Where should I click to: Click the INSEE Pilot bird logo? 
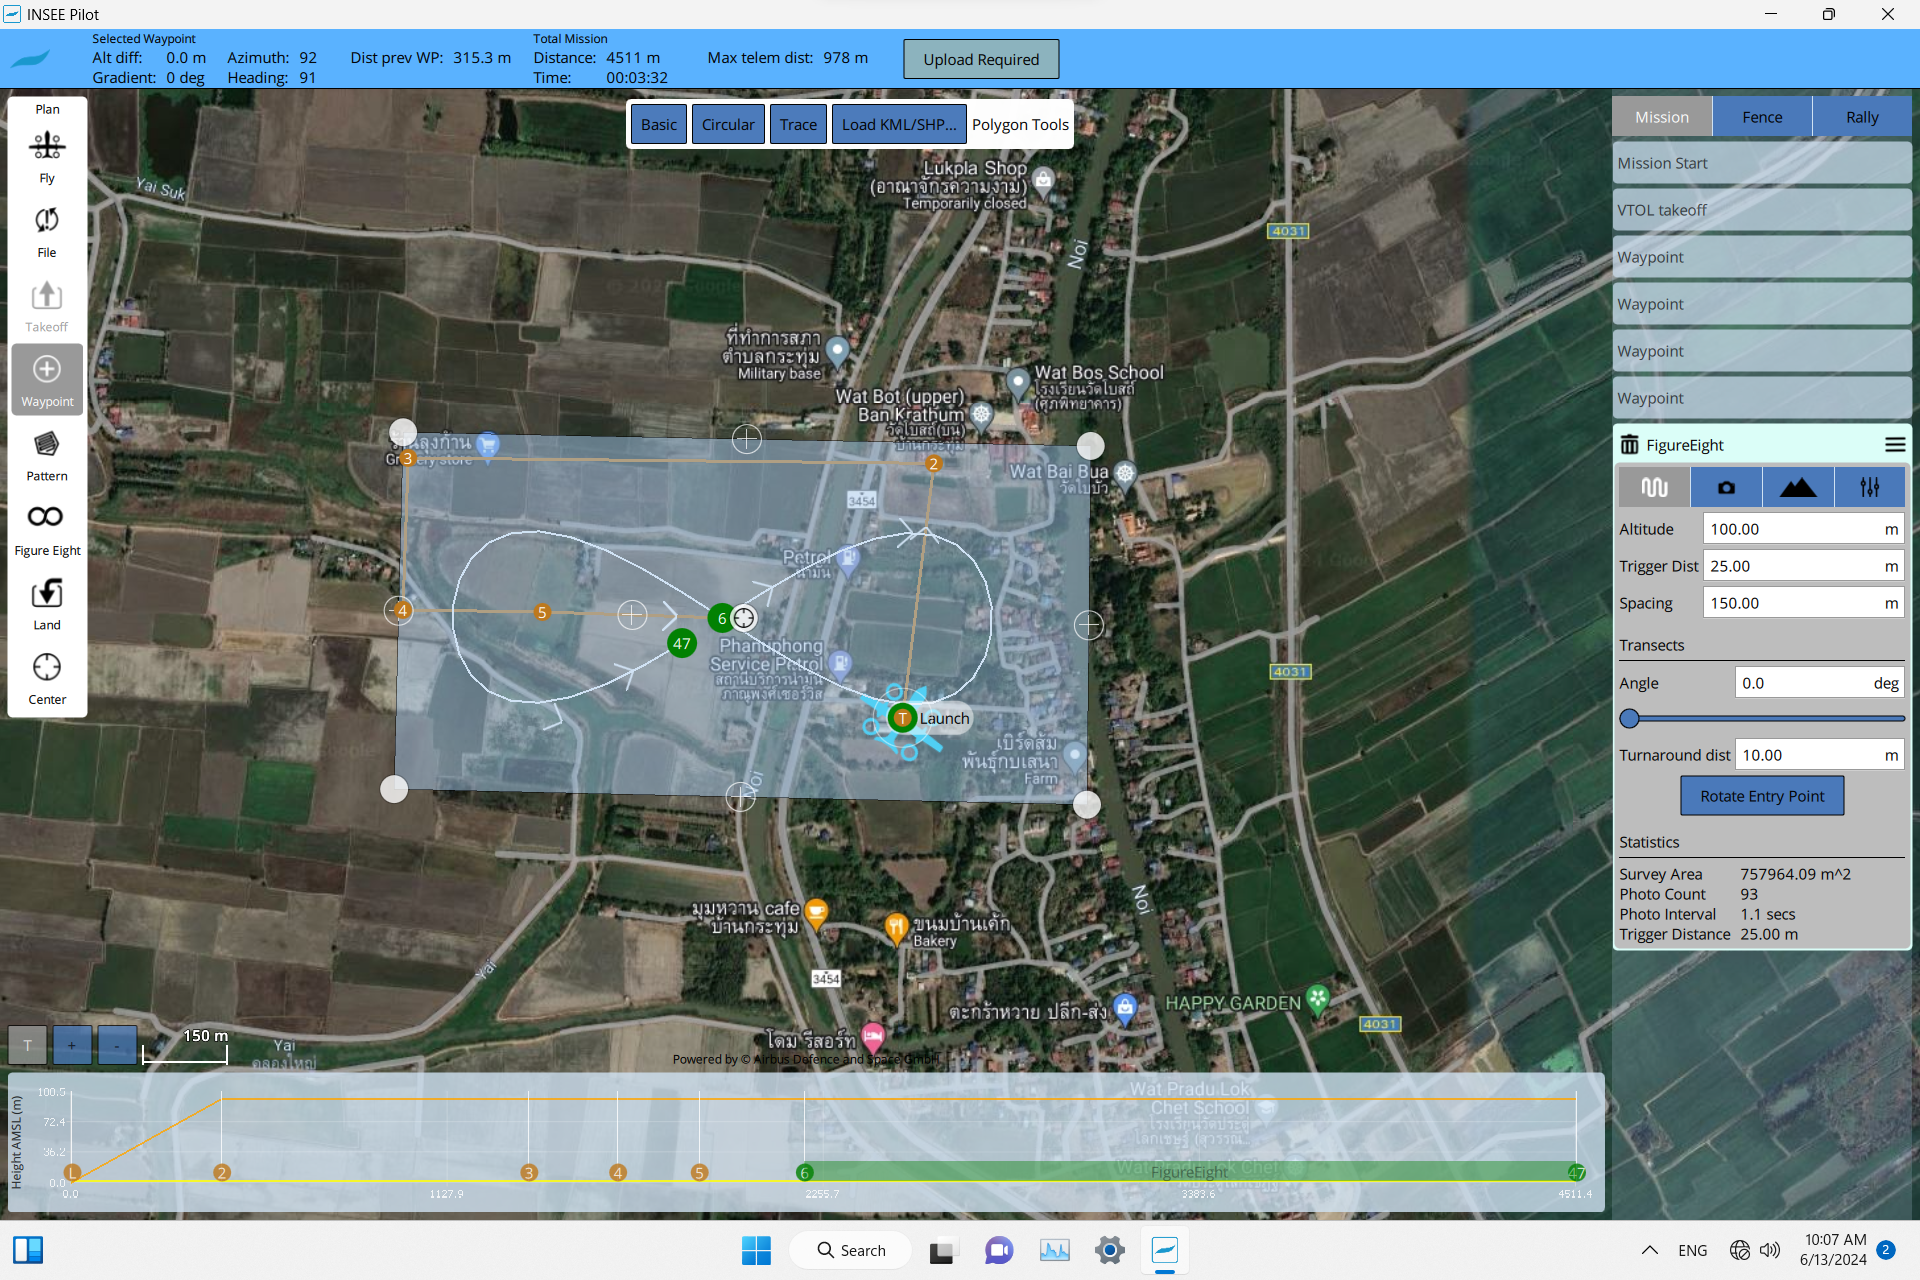(31, 59)
